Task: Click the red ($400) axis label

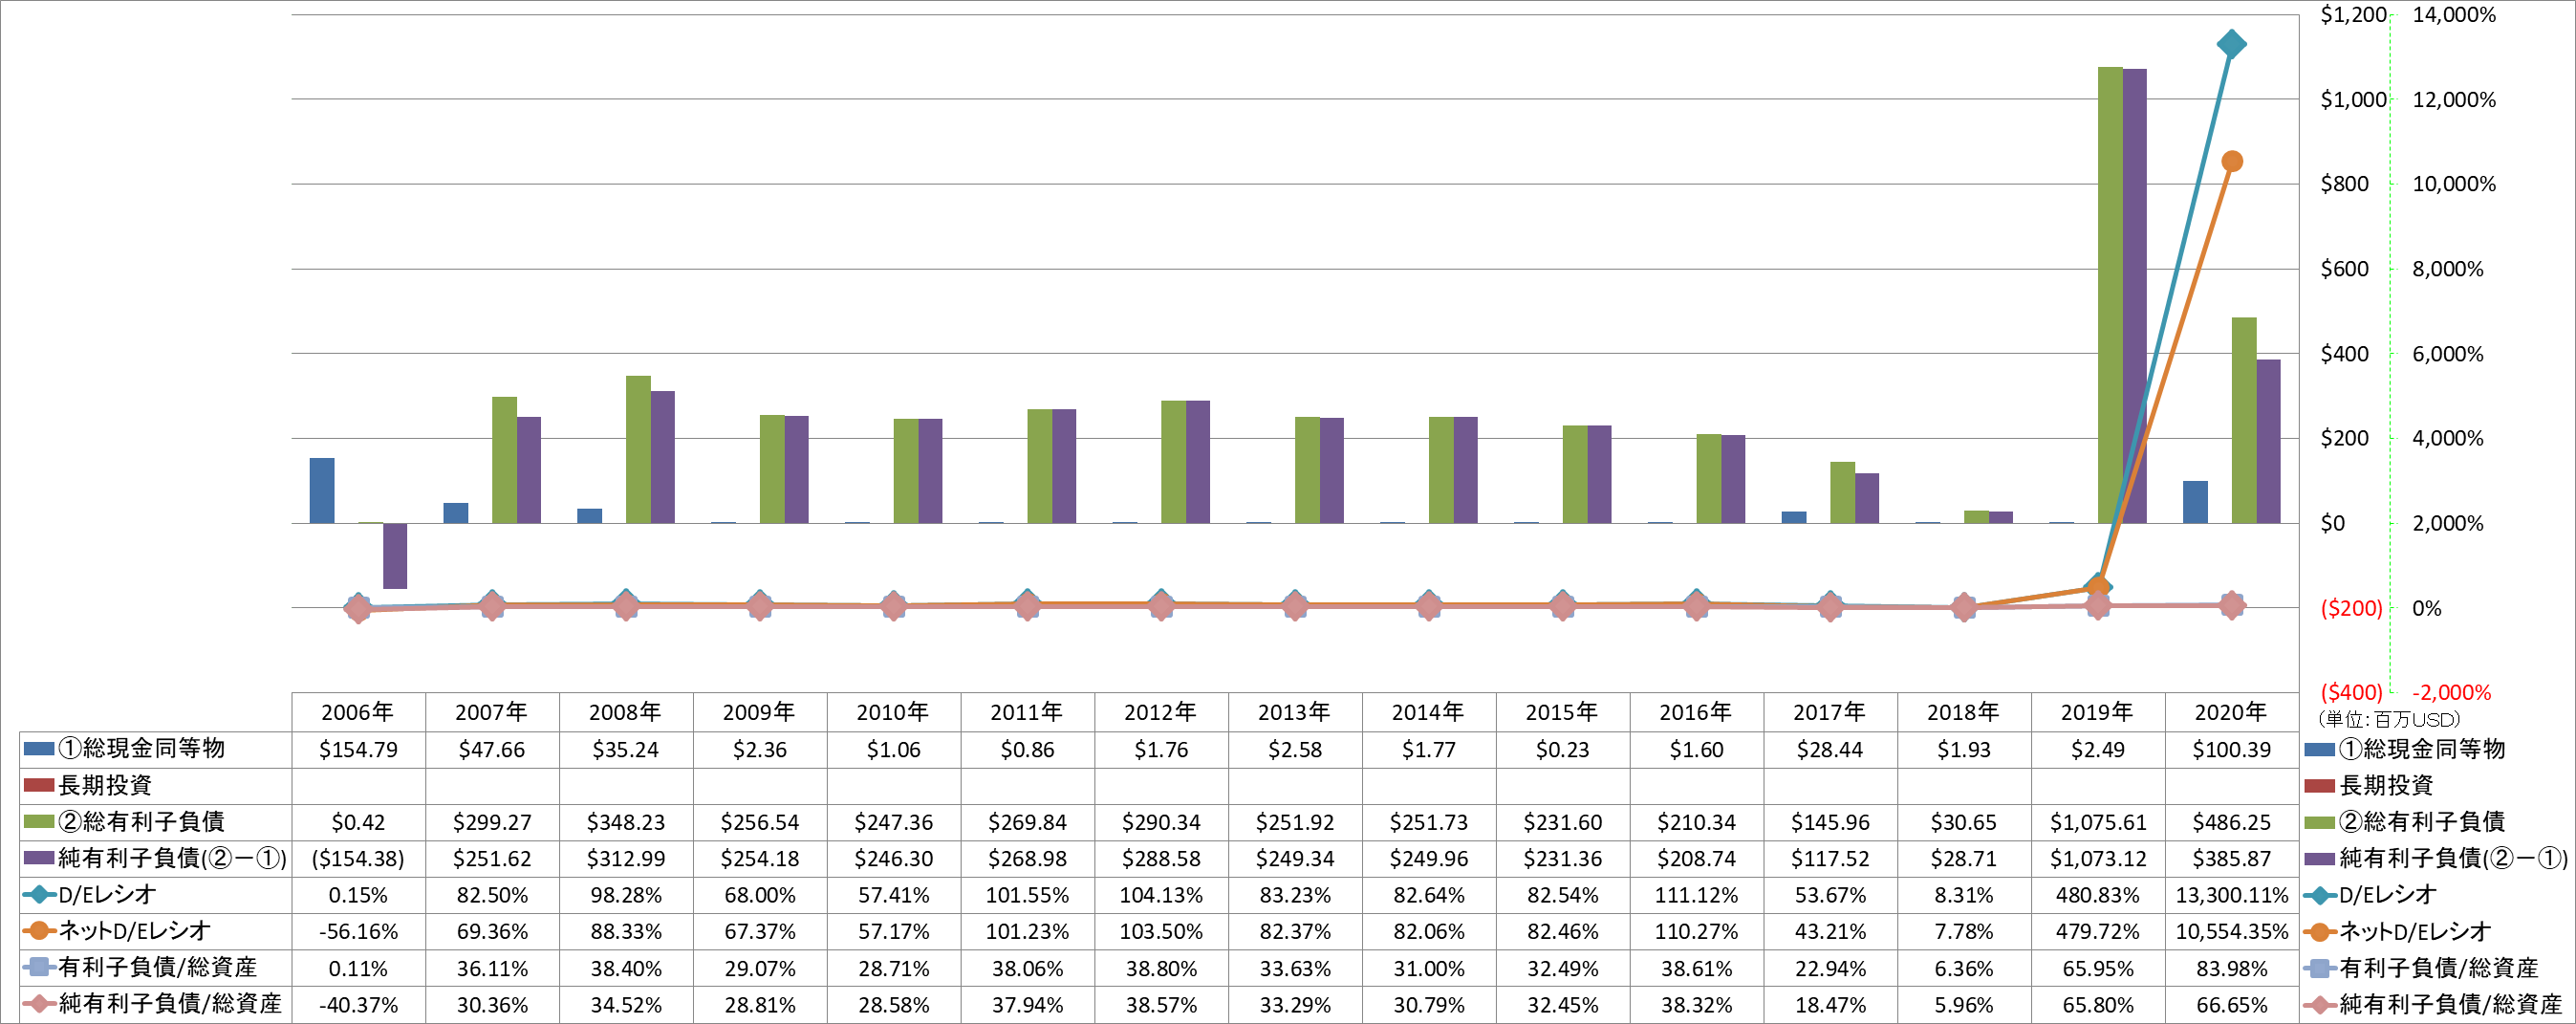Action: pyautogui.click(x=2351, y=692)
